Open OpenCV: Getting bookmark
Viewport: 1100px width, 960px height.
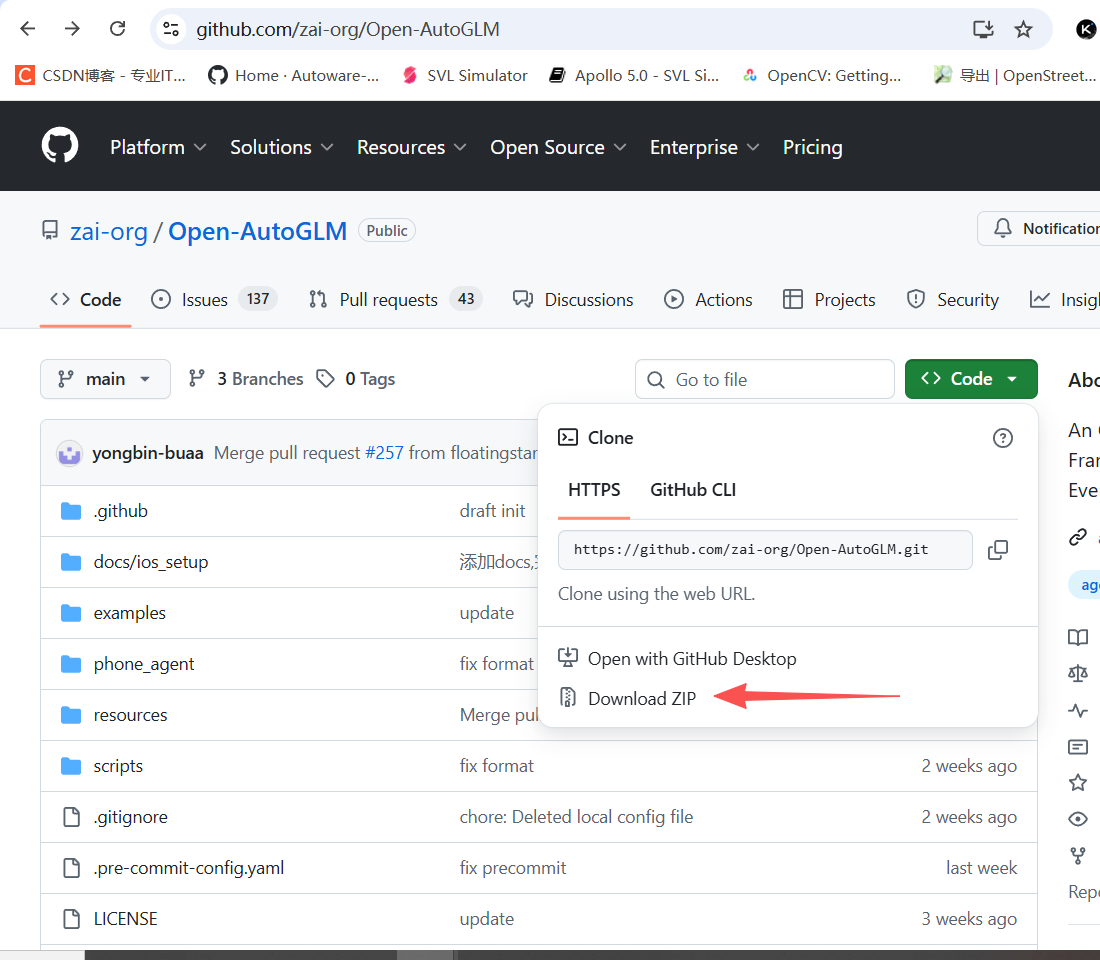point(821,75)
